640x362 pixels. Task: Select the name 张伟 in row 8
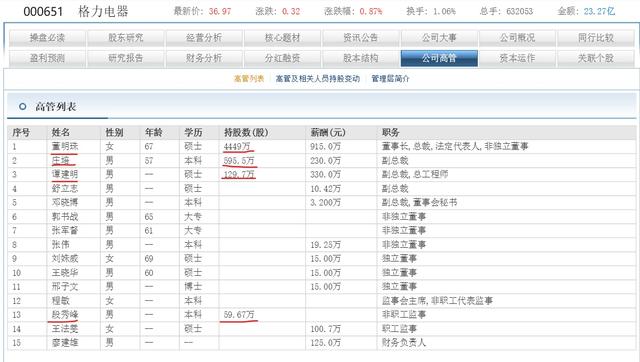tap(60, 245)
